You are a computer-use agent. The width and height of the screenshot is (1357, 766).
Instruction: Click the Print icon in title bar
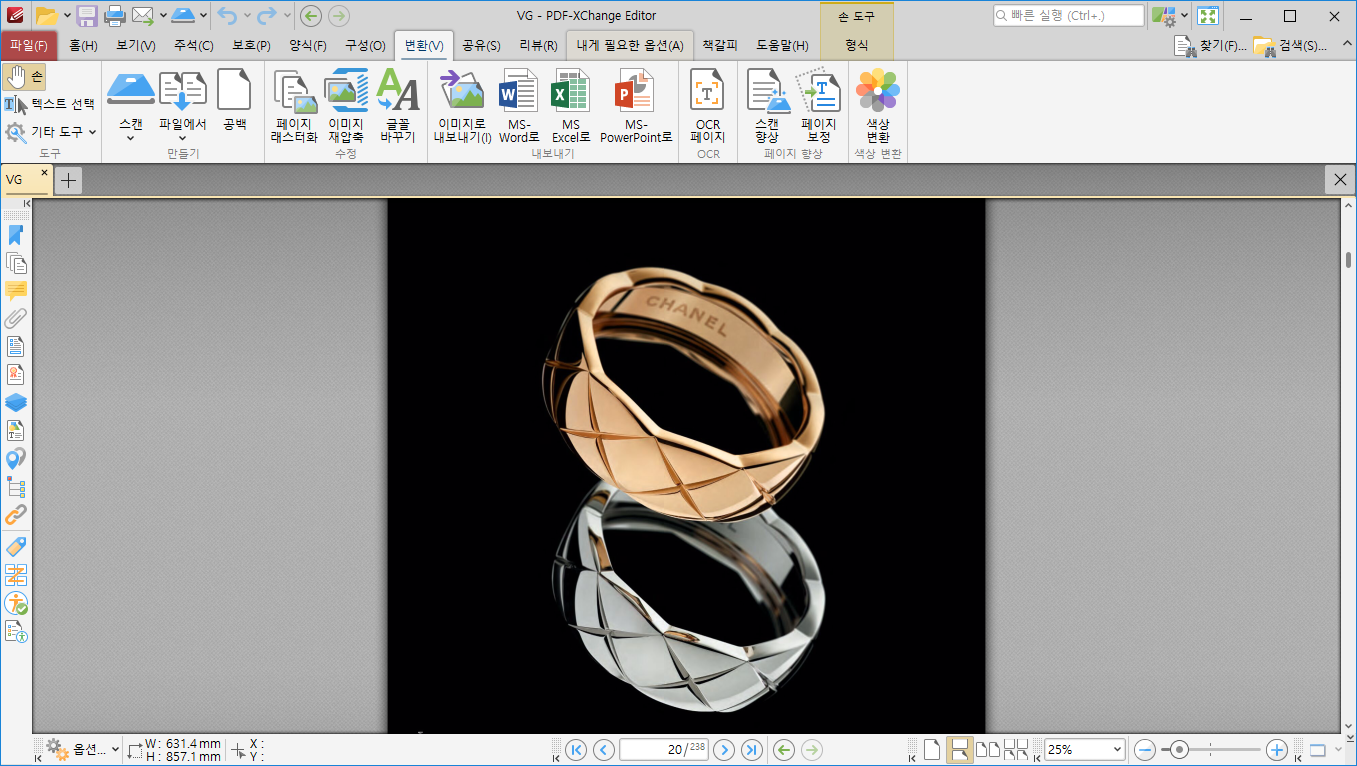(x=115, y=15)
